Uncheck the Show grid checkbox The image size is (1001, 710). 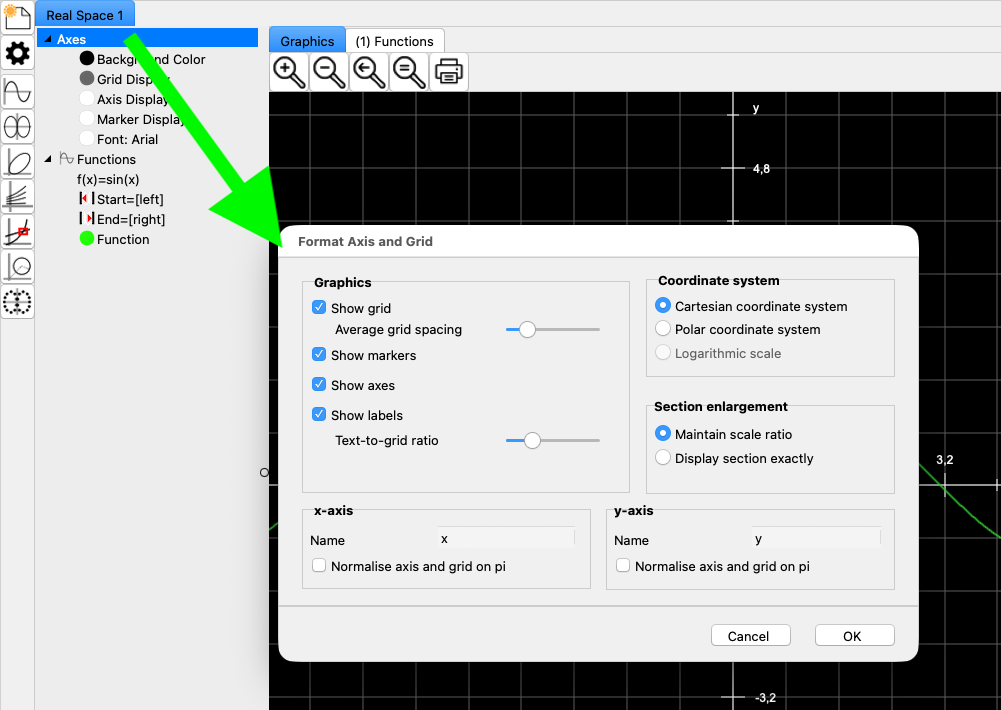(319, 308)
